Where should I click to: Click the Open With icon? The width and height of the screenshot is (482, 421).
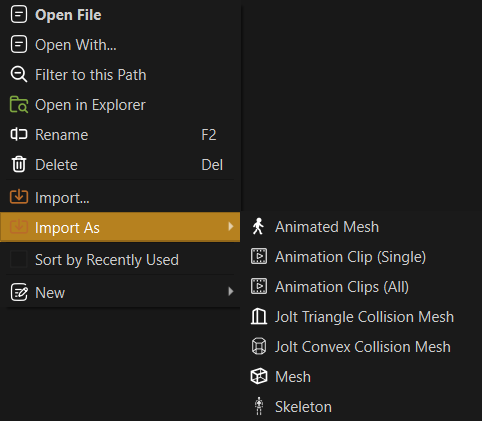click(19, 45)
